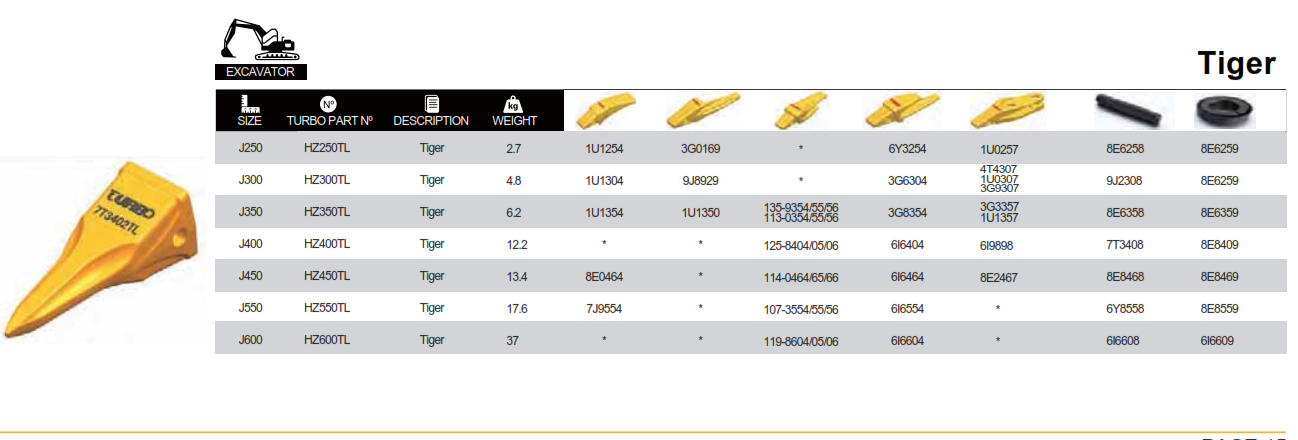This screenshot has width=1298, height=440.
Task: Click weight value 4.8
Action: point(514,180)
